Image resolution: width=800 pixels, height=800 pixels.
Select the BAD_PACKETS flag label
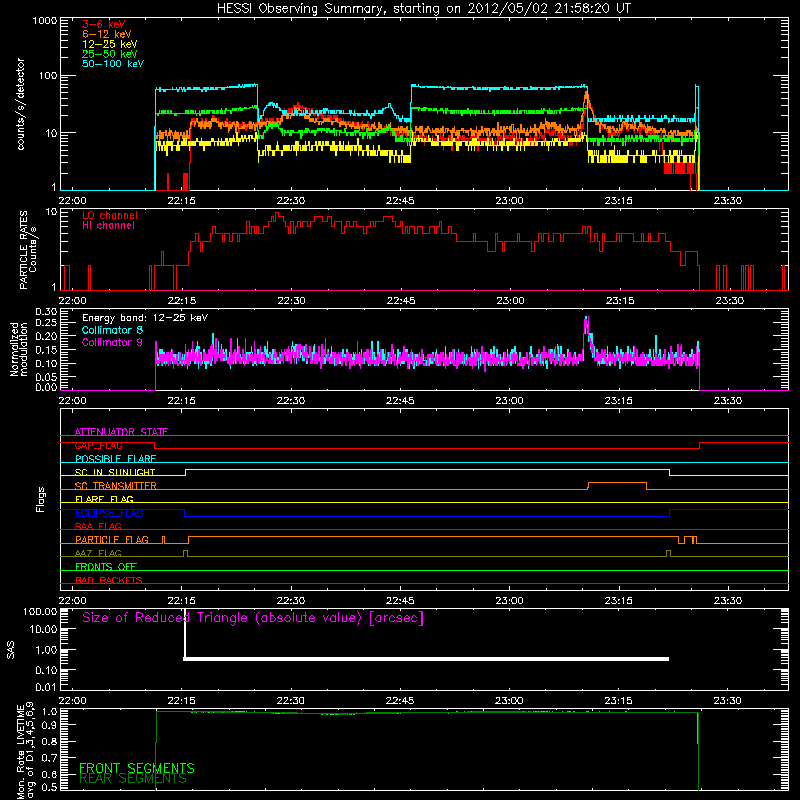pos(109,581)
